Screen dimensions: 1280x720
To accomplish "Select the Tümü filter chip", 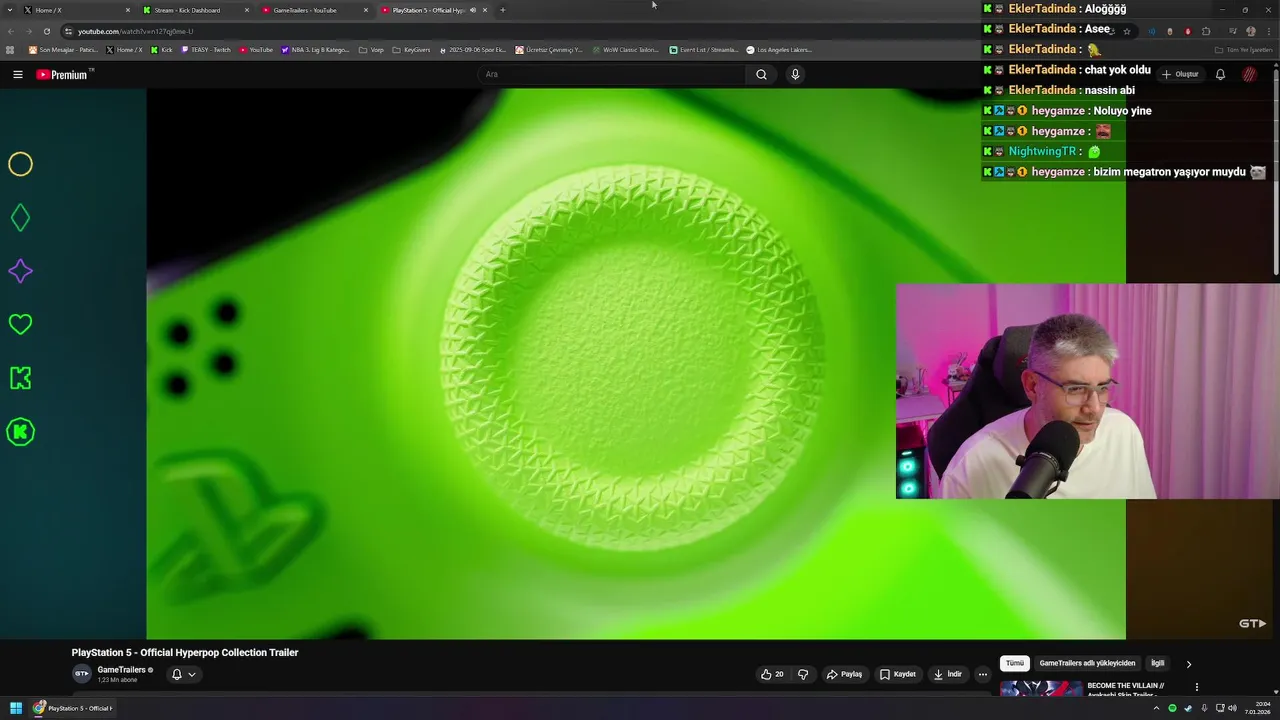I will pos(1015,663).
